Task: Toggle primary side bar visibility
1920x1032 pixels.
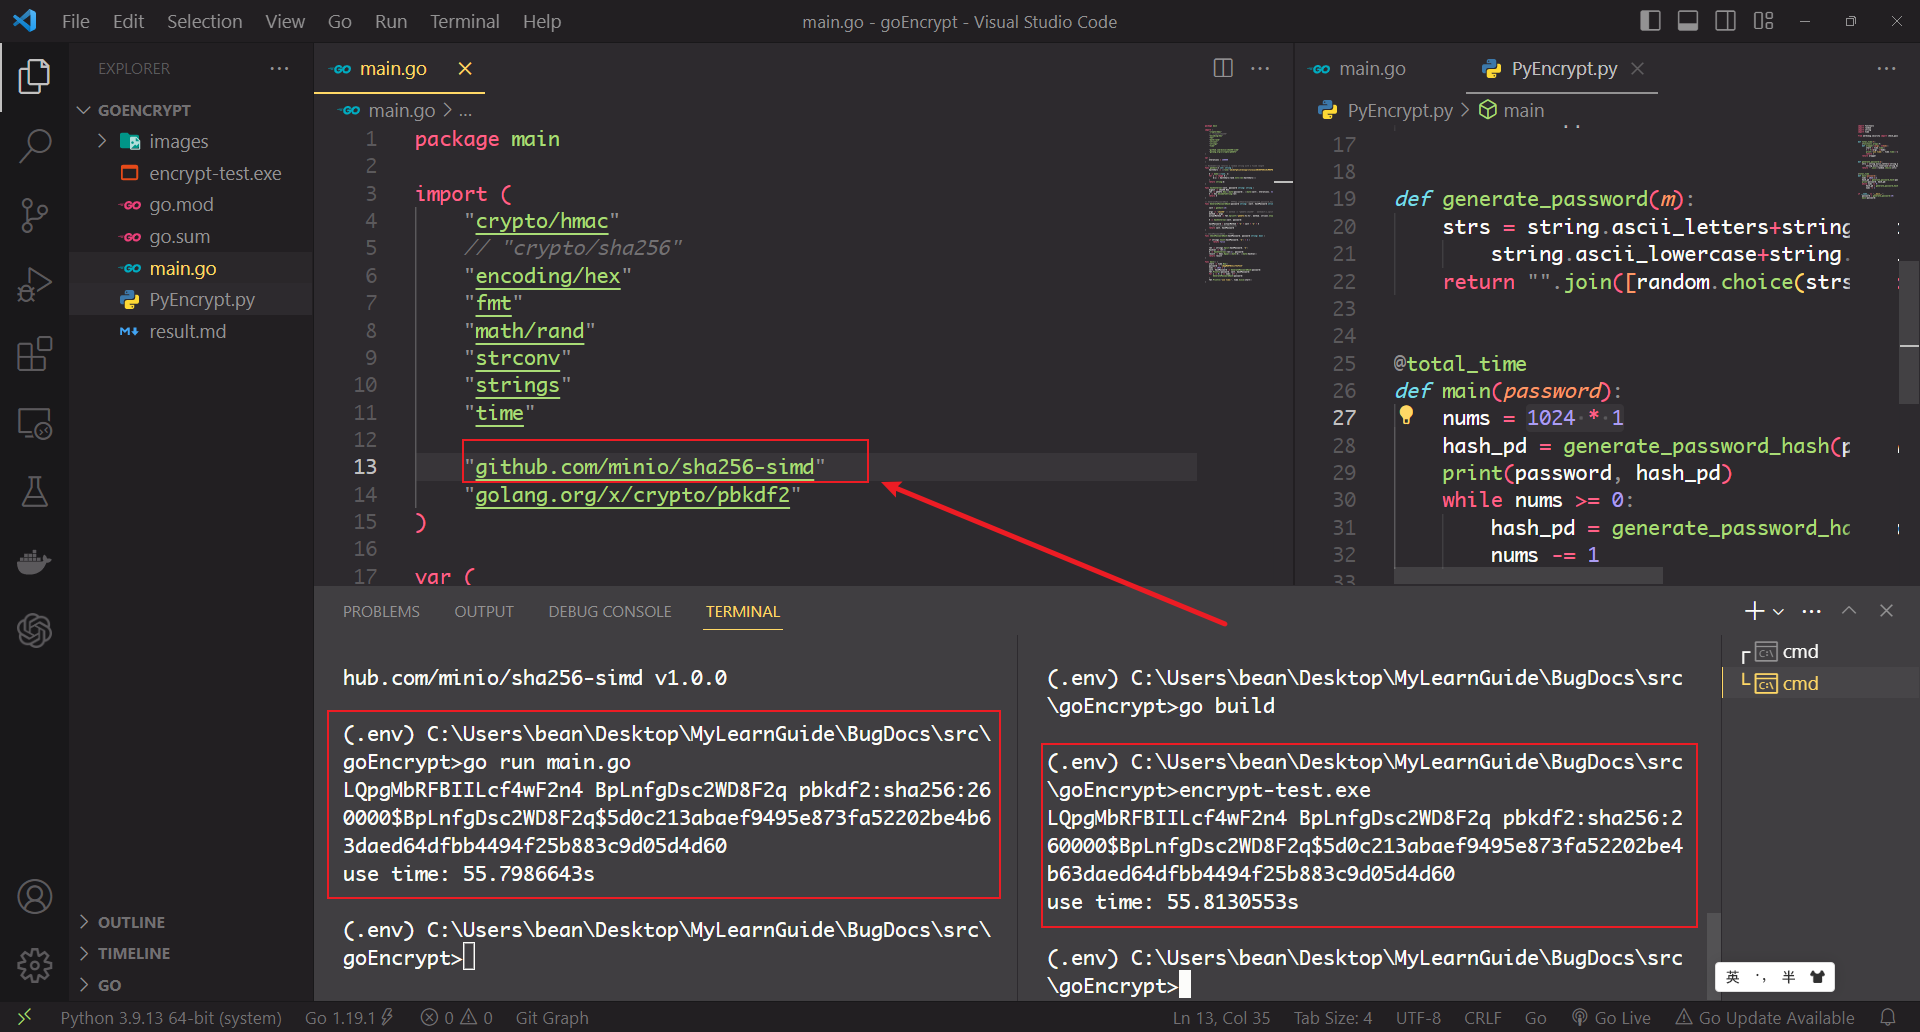Action: pos(1651,21)
